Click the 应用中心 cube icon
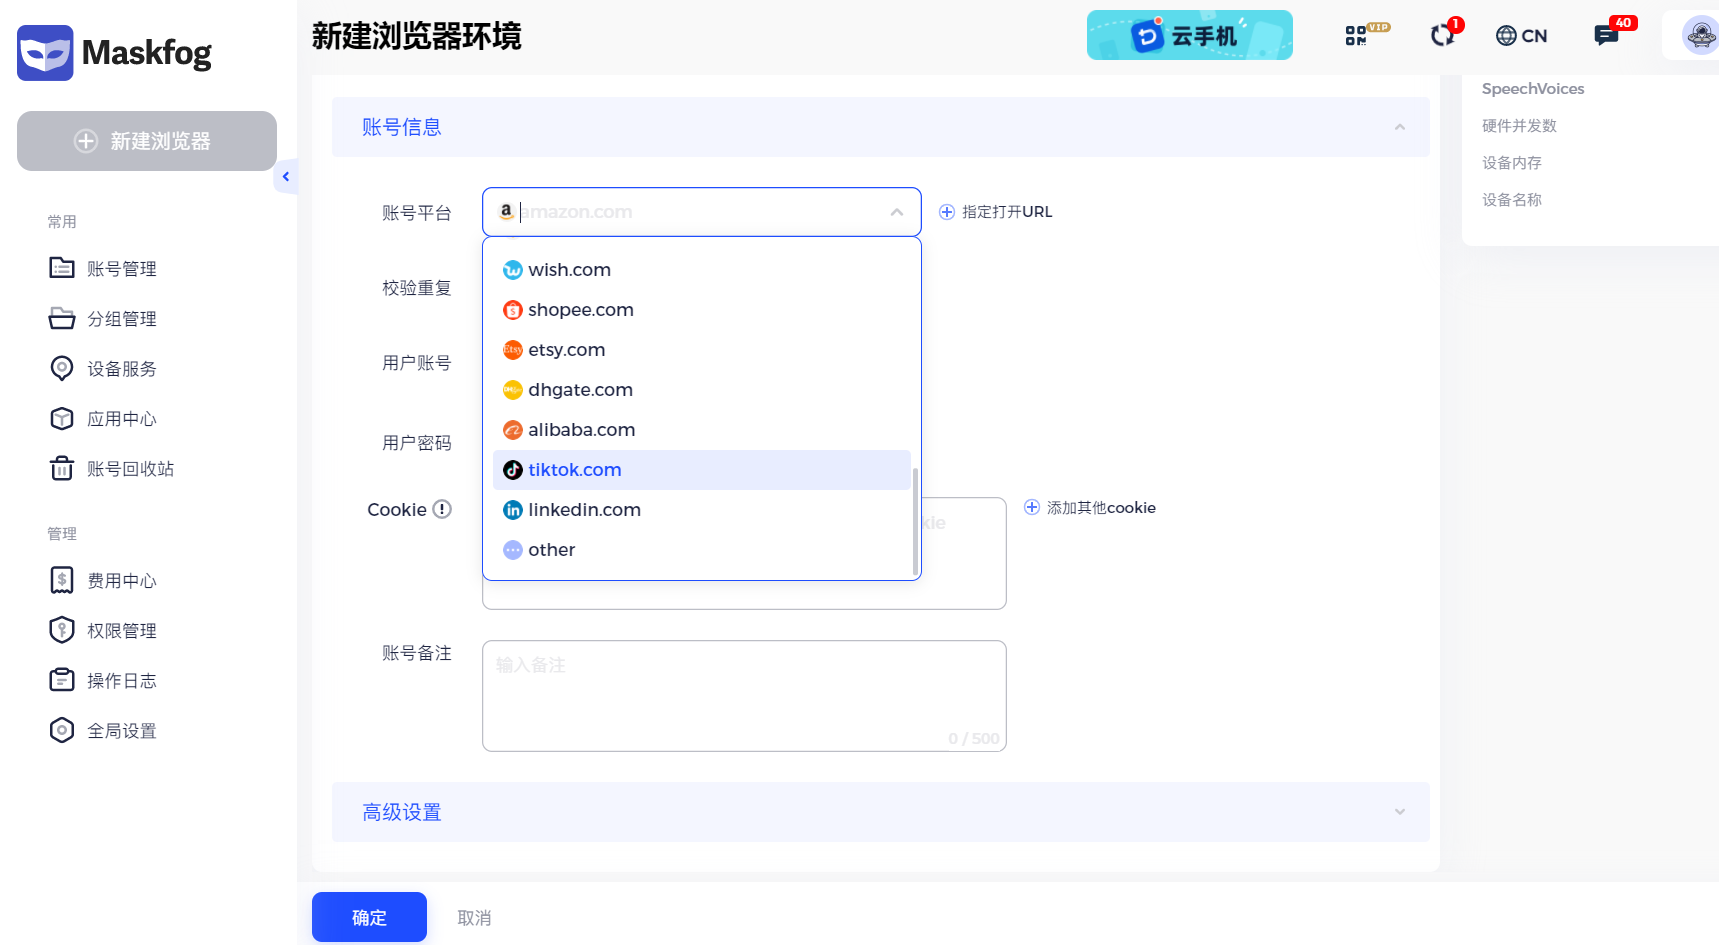Image resolution: width=1719 pixels, height=945 pixels. pos(62,418)
